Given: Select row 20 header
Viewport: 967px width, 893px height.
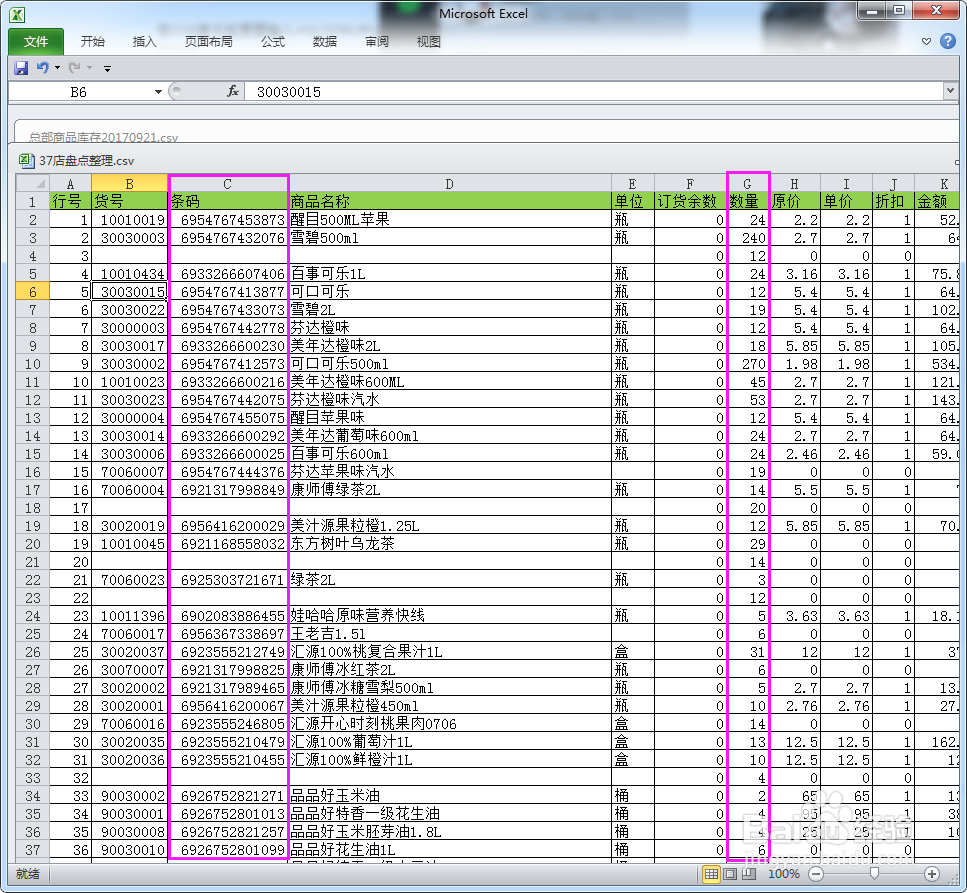Looking at the screenshot, I should (33, 544).
